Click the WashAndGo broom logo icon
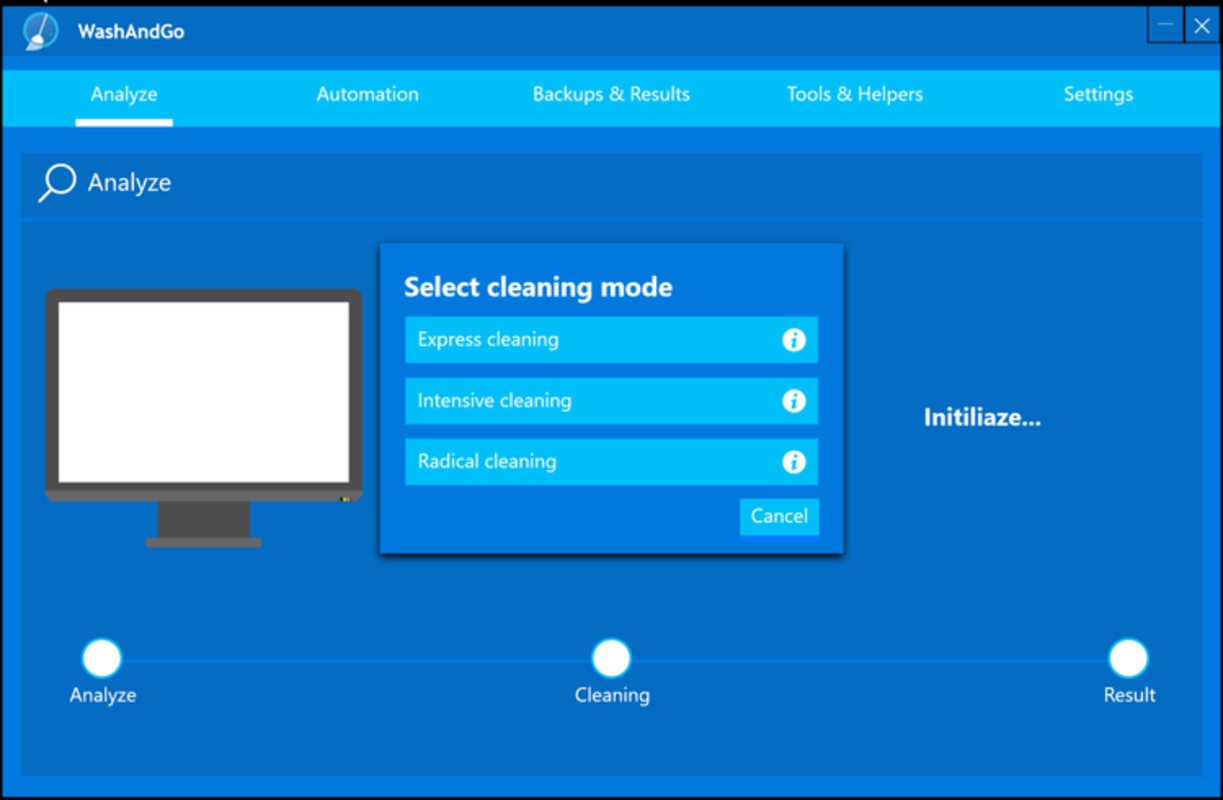This screenshot has height=800, width=1223. (40, 31)
